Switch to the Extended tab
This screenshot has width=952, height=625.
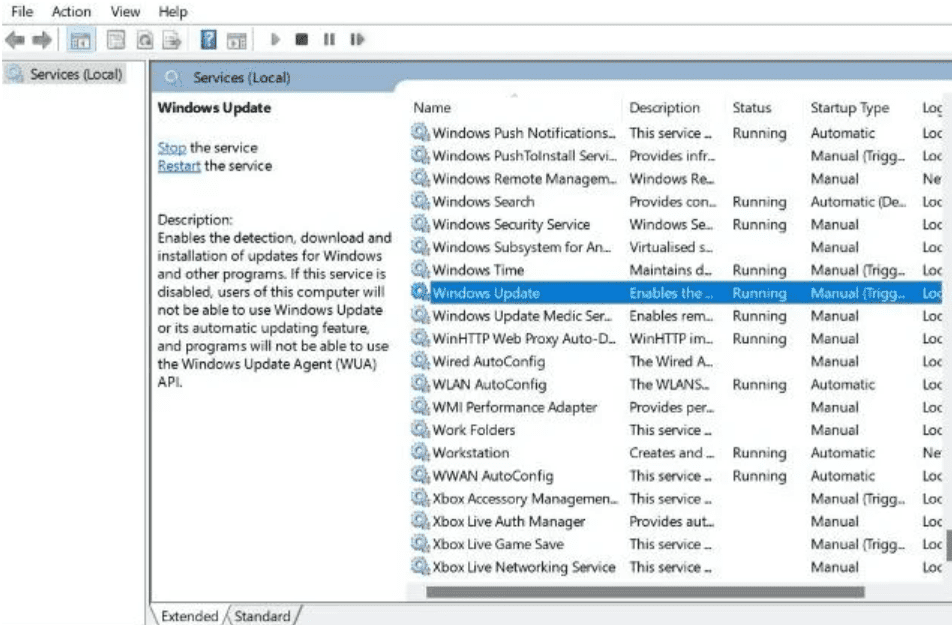coord(189,616)
